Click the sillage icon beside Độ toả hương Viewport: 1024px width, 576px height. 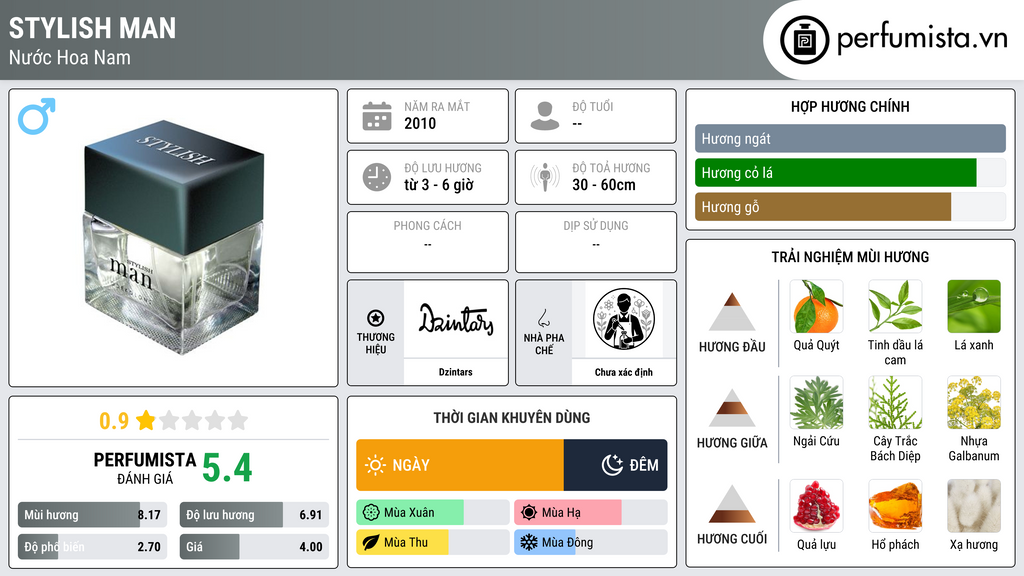pos(545,177)
